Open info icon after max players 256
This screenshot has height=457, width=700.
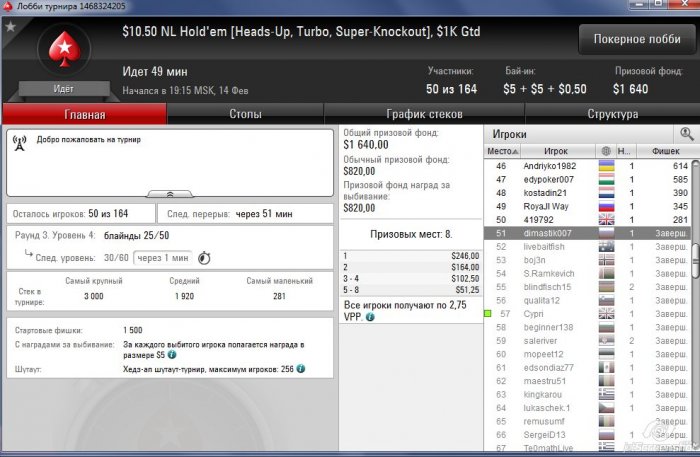tap(301, 369)
